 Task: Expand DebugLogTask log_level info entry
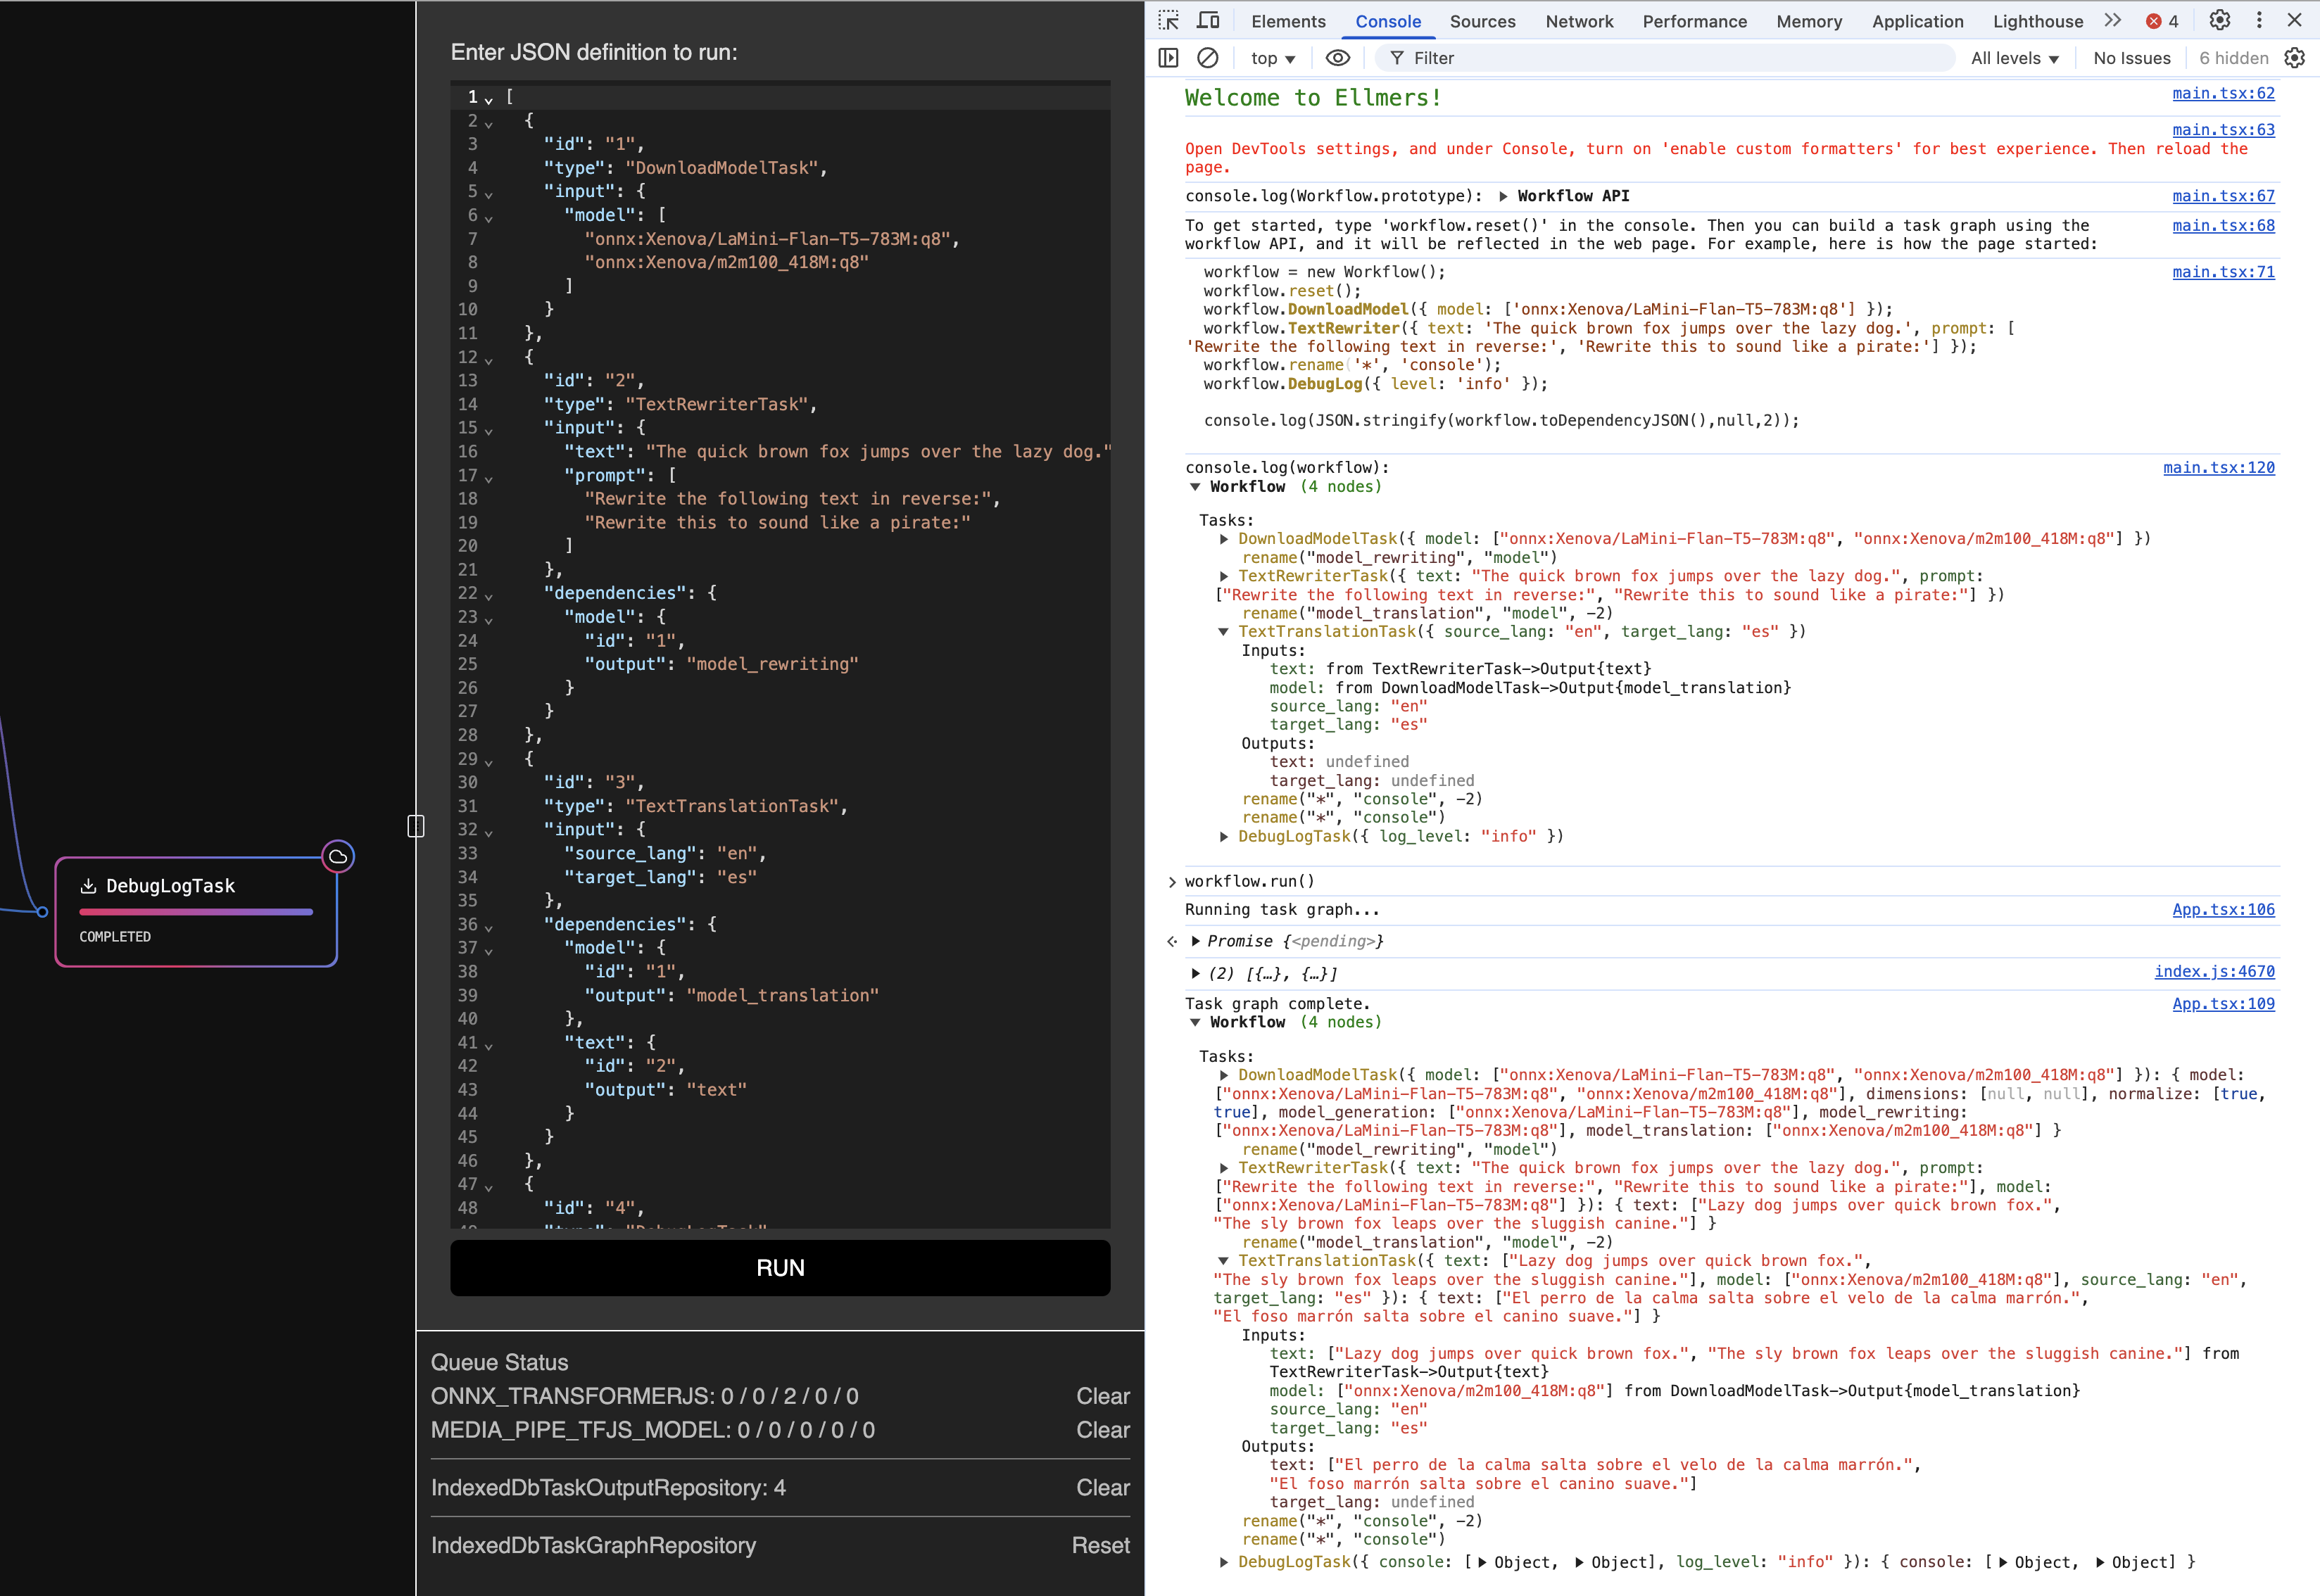pyautogui.click(x=1223, y=836)
